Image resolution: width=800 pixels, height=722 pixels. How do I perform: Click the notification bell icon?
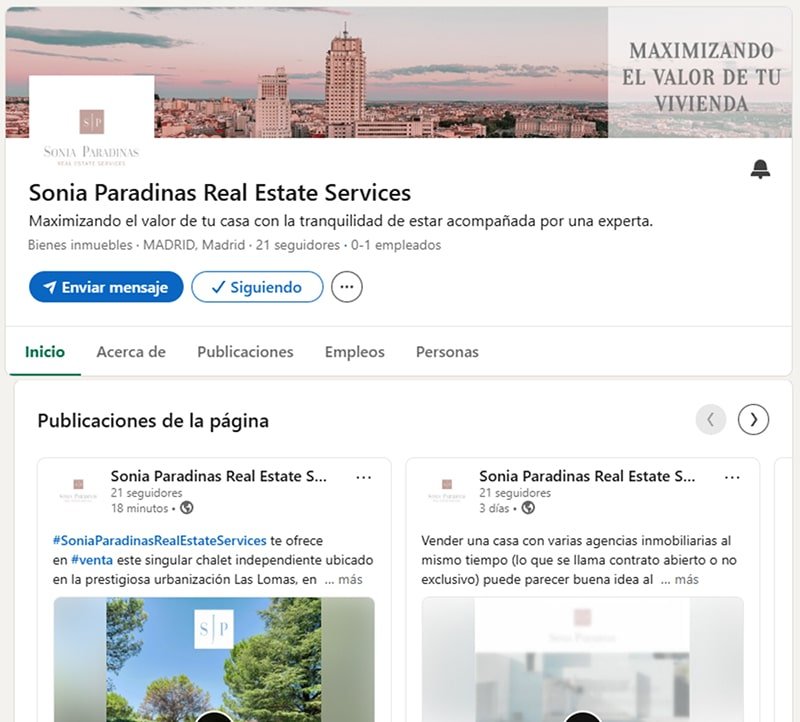pos(760,169)
